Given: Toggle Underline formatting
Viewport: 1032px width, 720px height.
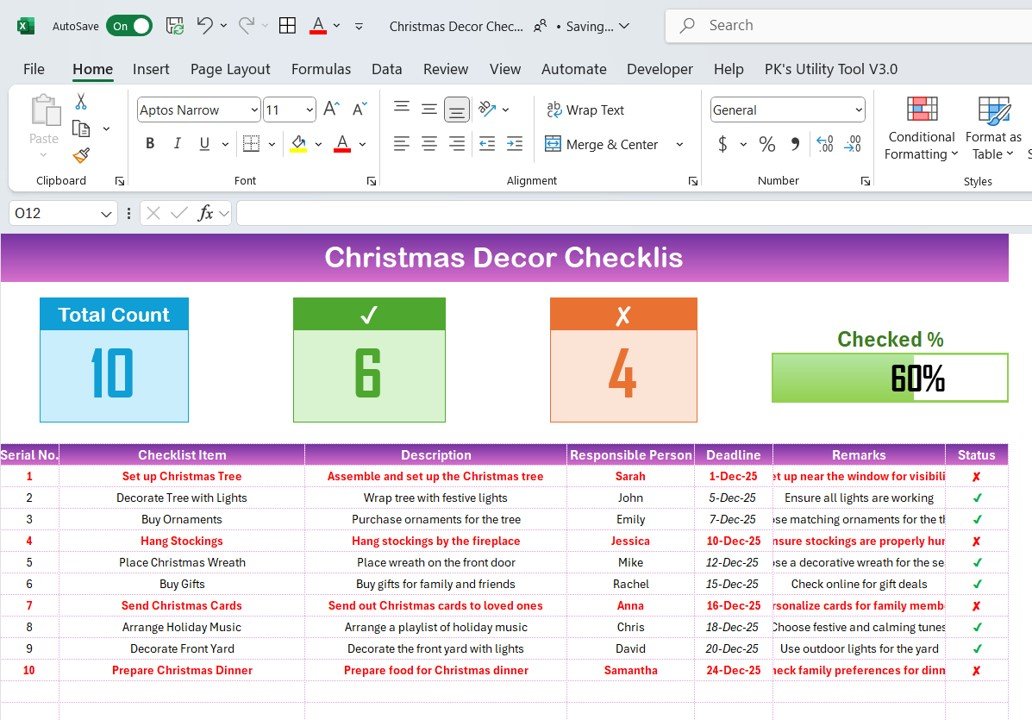Looking at the screenshot, I should pyautogui.click(x=205, y=143).
